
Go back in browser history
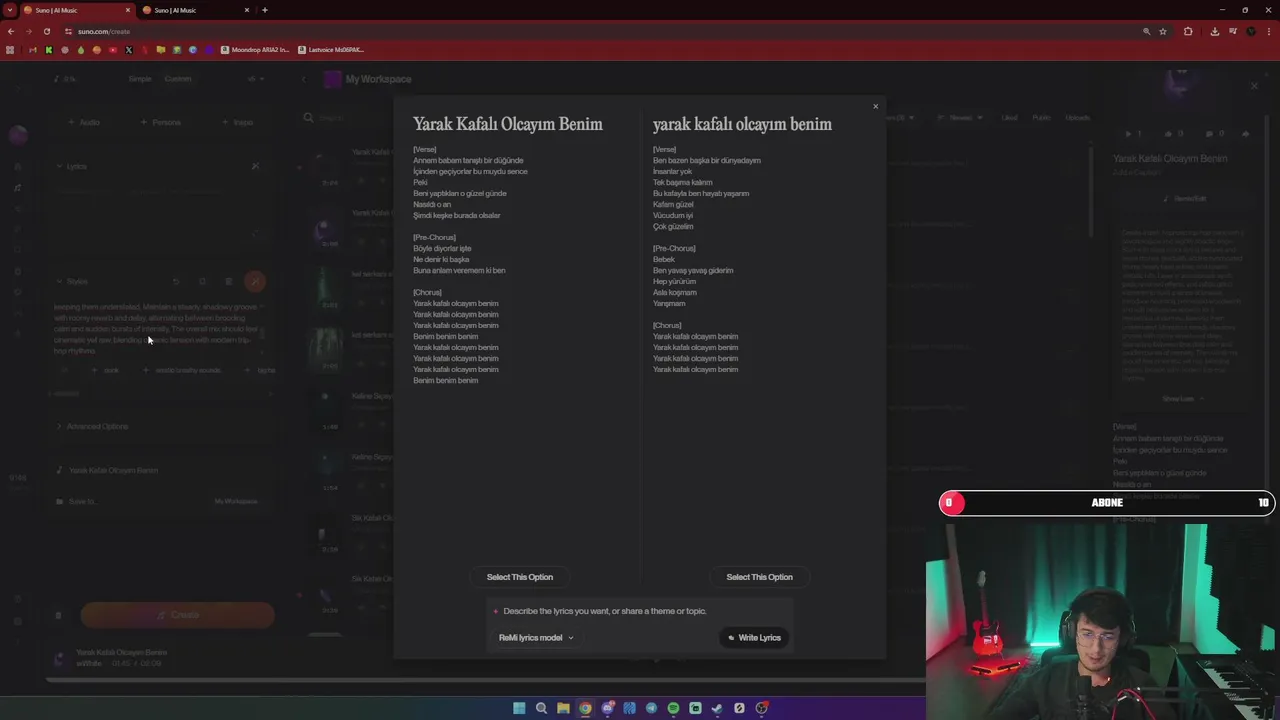pyautogui.click(x=11, y=31)
